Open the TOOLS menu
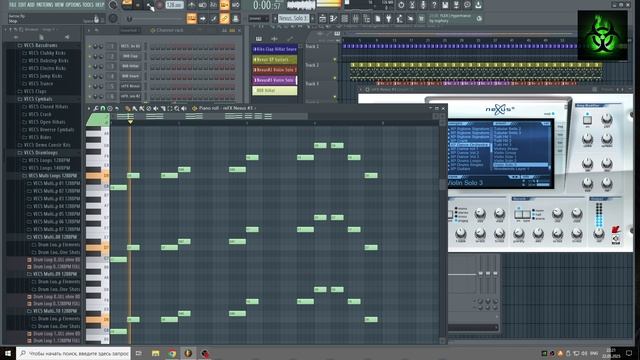640x360 pixels. coord(88,5)
